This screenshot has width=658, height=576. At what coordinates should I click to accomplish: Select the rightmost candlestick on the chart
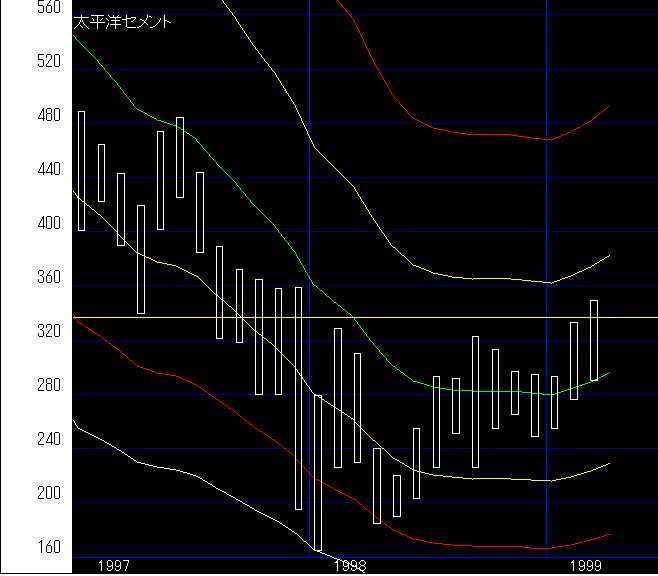click(594, 340)
